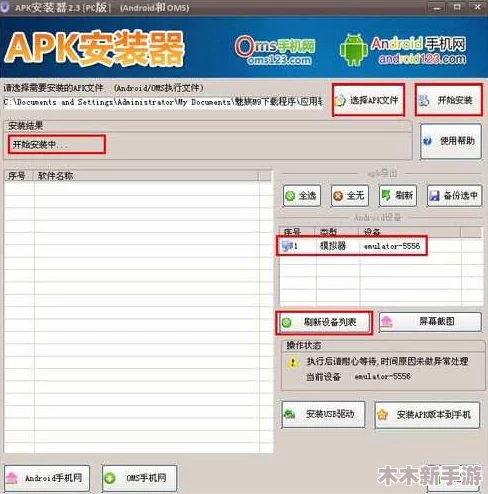This screenshot has width=488, height=494.
Task: Back up selected with 备份选中
Action: (454, 196)
